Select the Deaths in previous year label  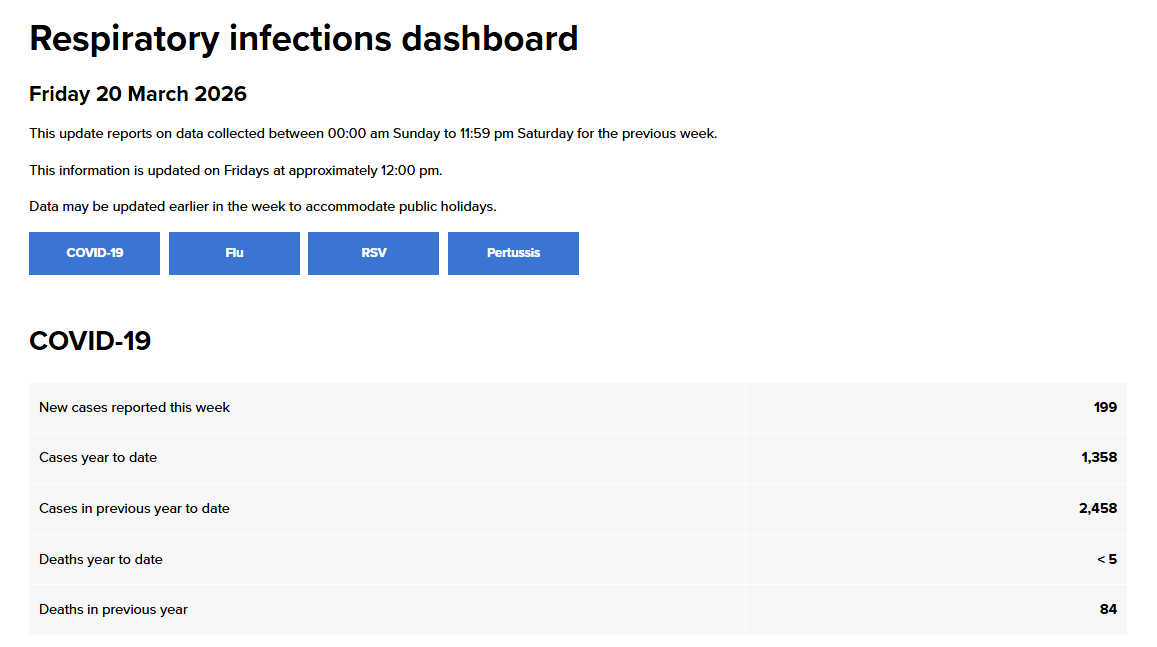click(113, 609)
